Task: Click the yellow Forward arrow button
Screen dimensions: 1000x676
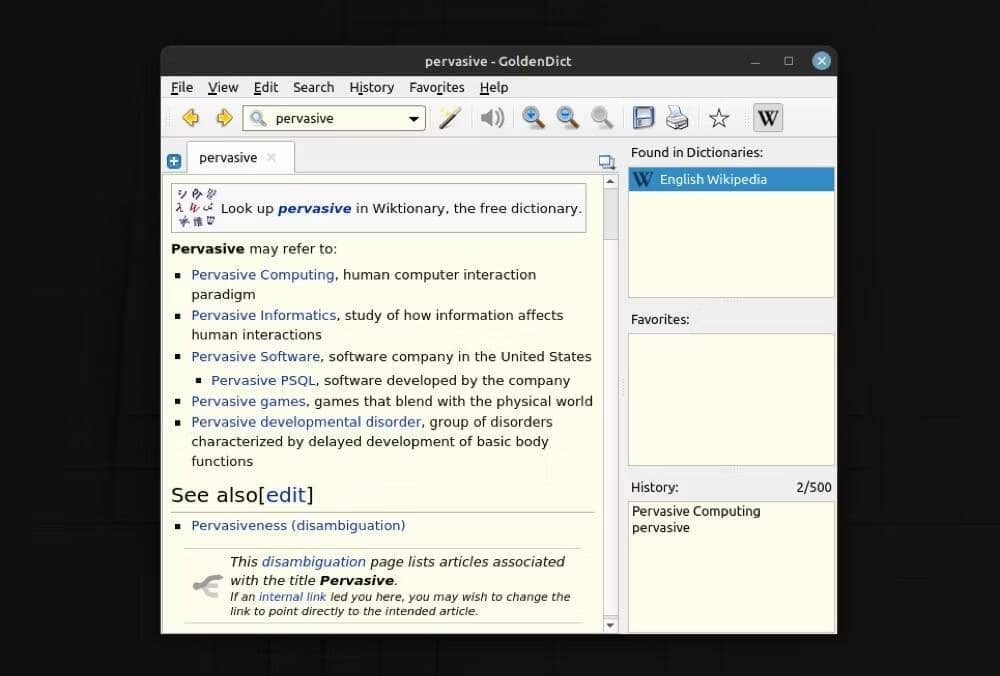Action: 224,118
